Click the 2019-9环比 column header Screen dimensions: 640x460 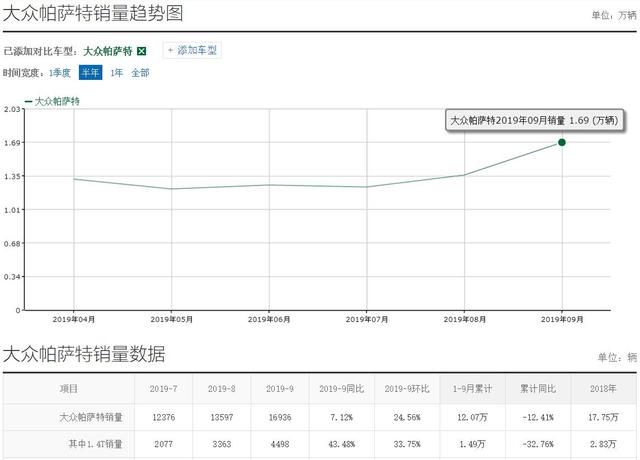[x=407, y=389]
